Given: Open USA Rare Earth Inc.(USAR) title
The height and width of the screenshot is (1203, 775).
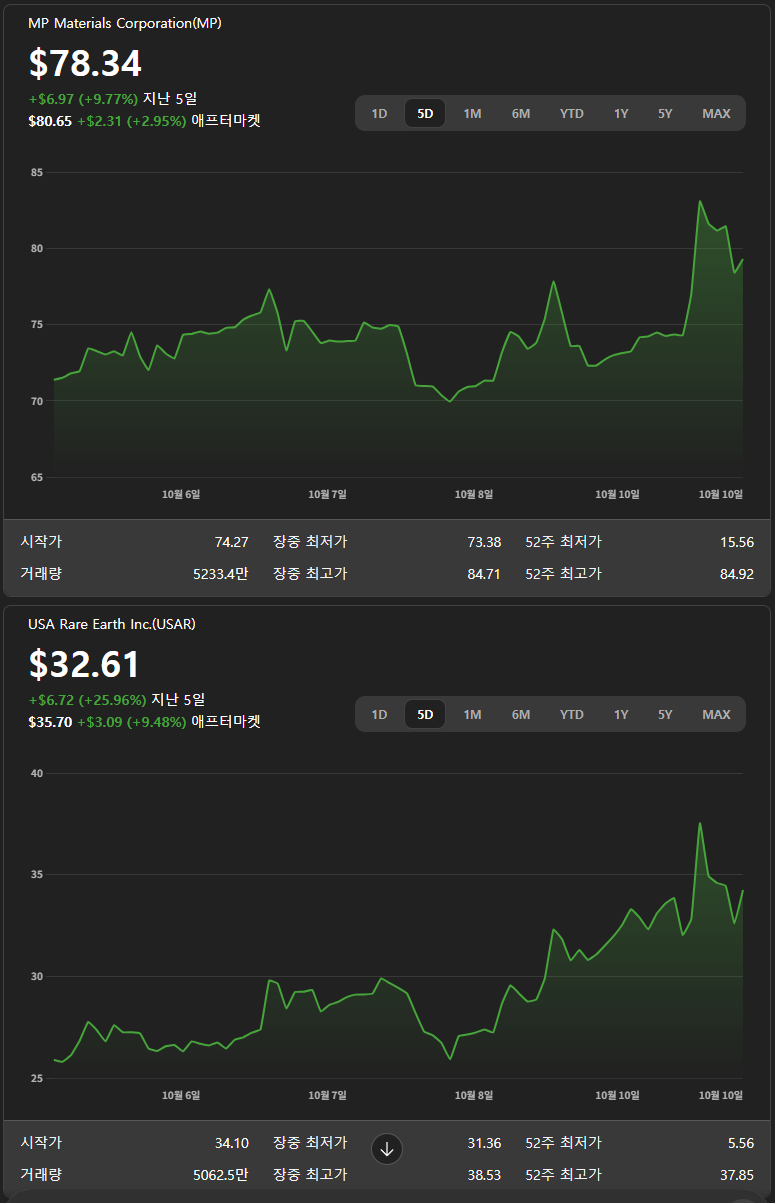Looking at the screenshot, I should click(112, 624).
